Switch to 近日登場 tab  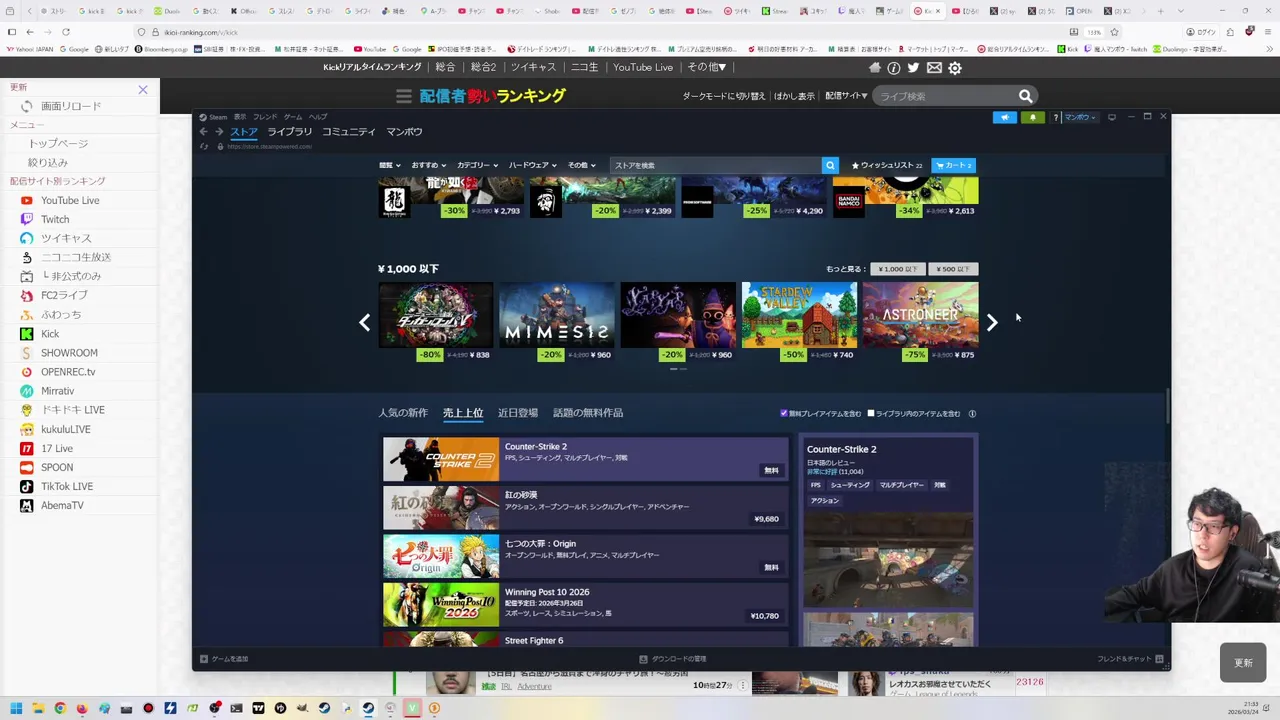click(518, 413)
